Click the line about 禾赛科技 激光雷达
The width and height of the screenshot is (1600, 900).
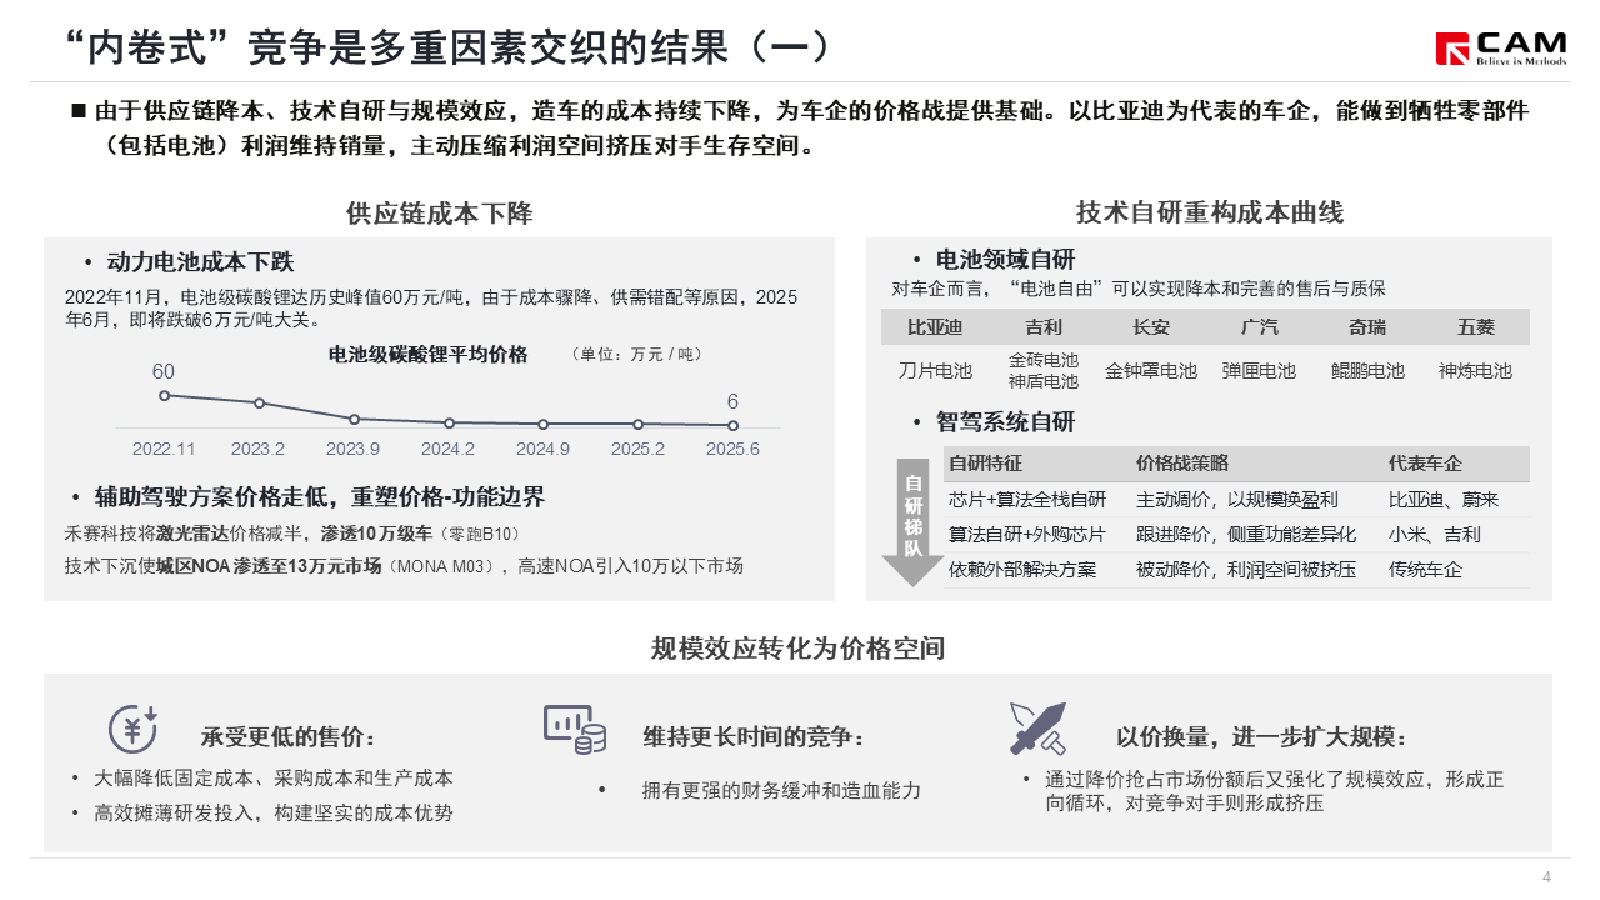pyautogui.click(x=292, y=534)
